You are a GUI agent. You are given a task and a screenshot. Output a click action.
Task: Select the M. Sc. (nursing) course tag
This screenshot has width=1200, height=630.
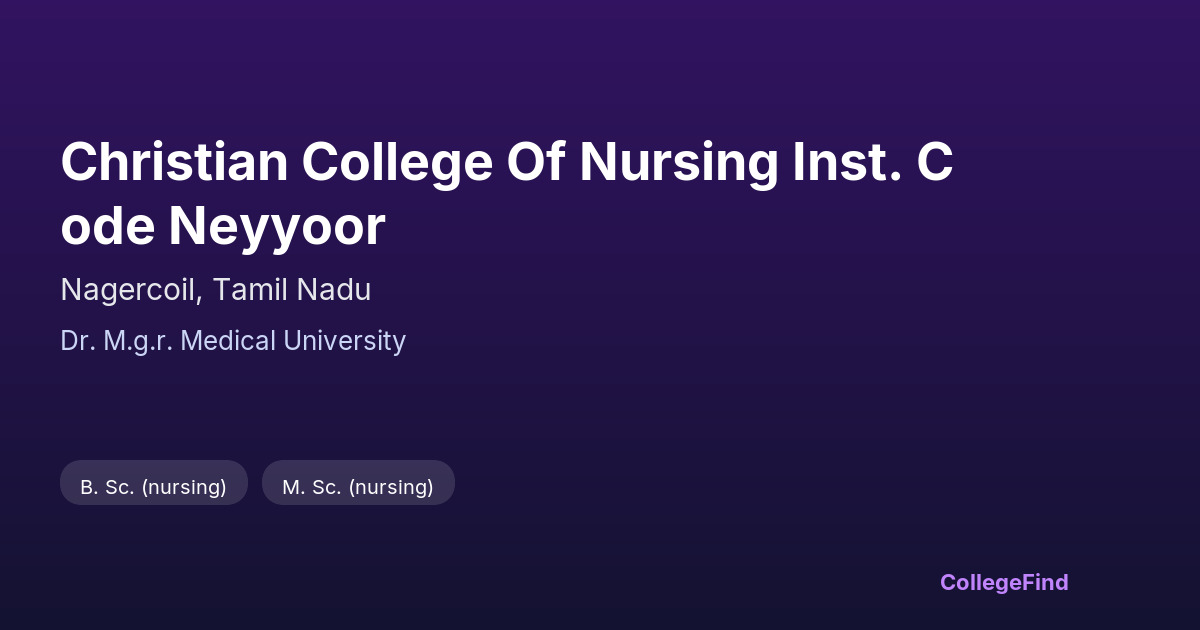coord(357,486)
